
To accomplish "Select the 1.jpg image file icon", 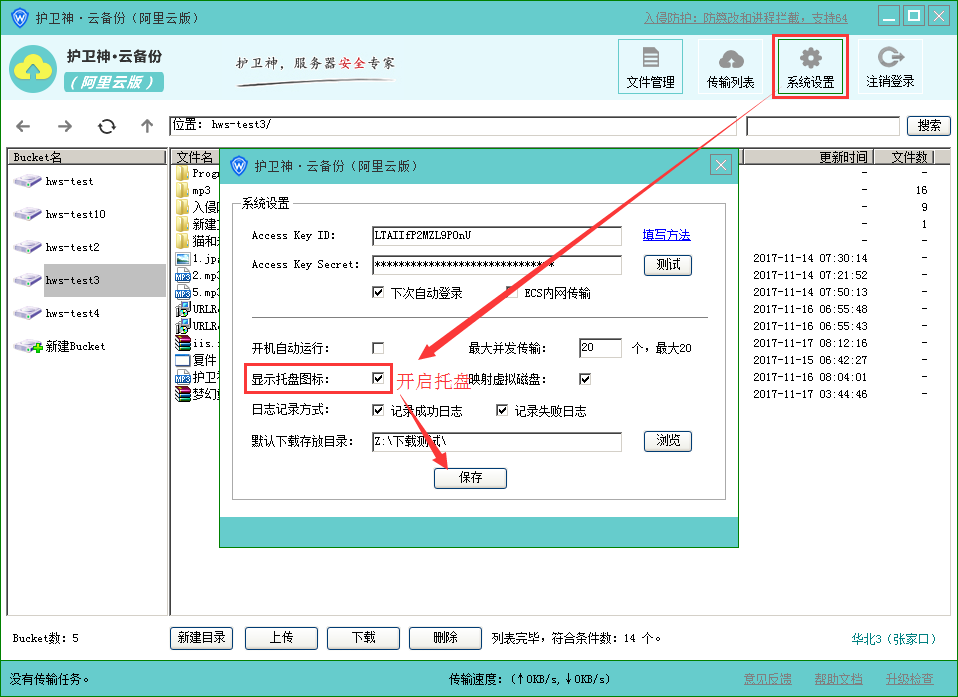I will [182, 259].
